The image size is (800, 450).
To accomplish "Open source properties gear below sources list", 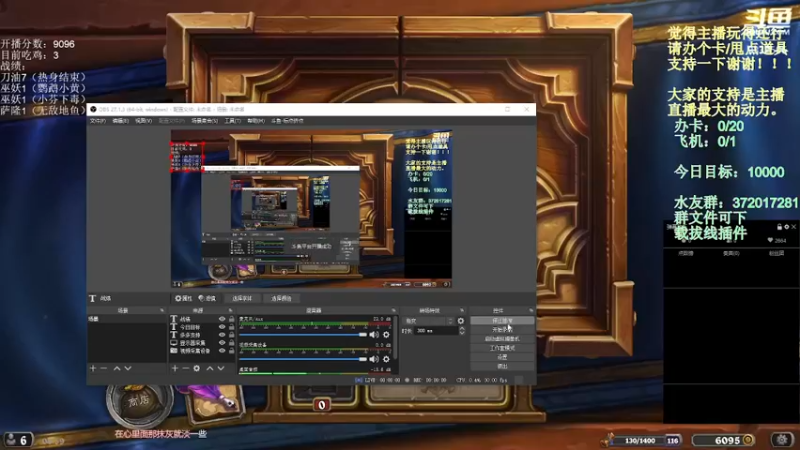I will [x=196, y=368].
